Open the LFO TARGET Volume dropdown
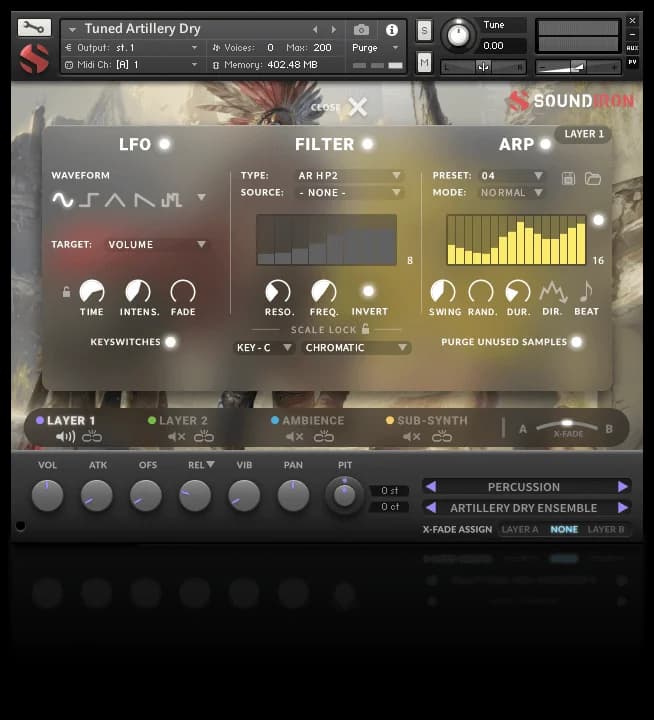 pos(156,245)
